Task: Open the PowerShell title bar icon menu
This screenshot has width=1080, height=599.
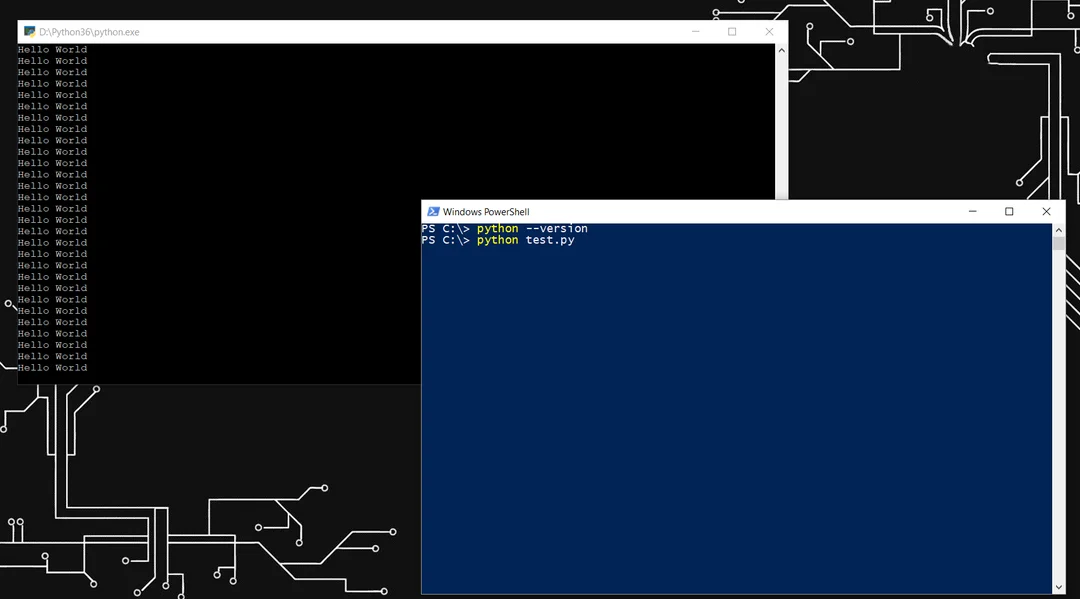Action: coord(433,211)
